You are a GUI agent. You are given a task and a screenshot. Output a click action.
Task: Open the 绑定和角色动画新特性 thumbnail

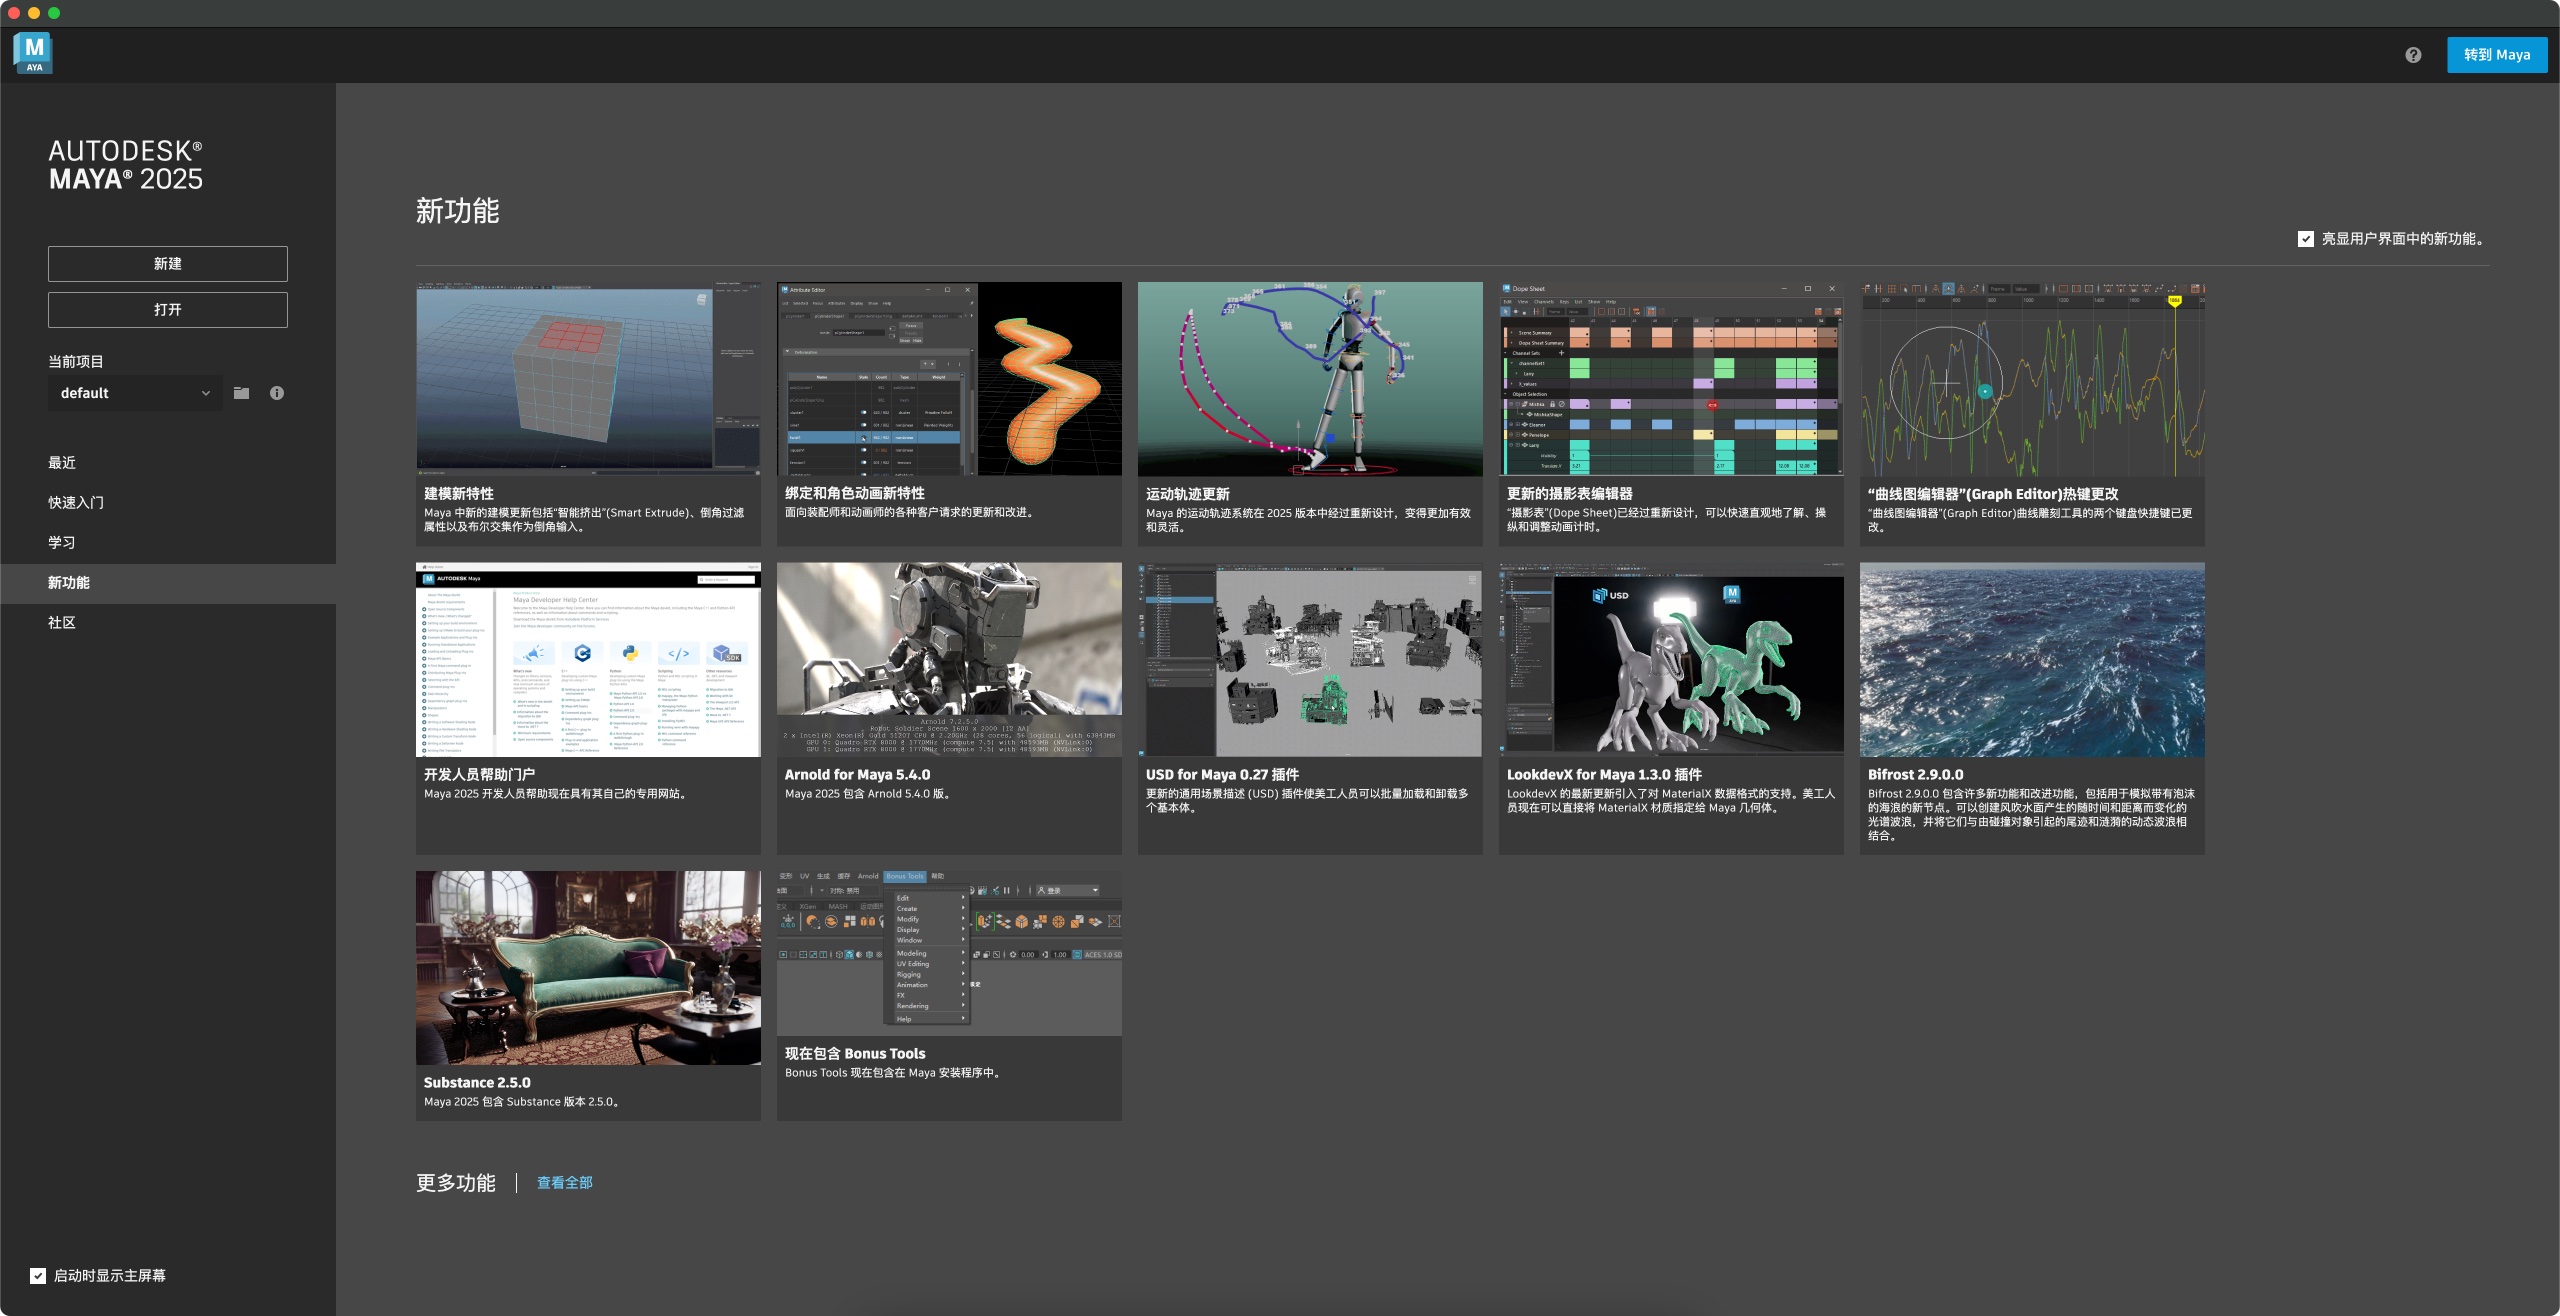[x=949, y=379]
